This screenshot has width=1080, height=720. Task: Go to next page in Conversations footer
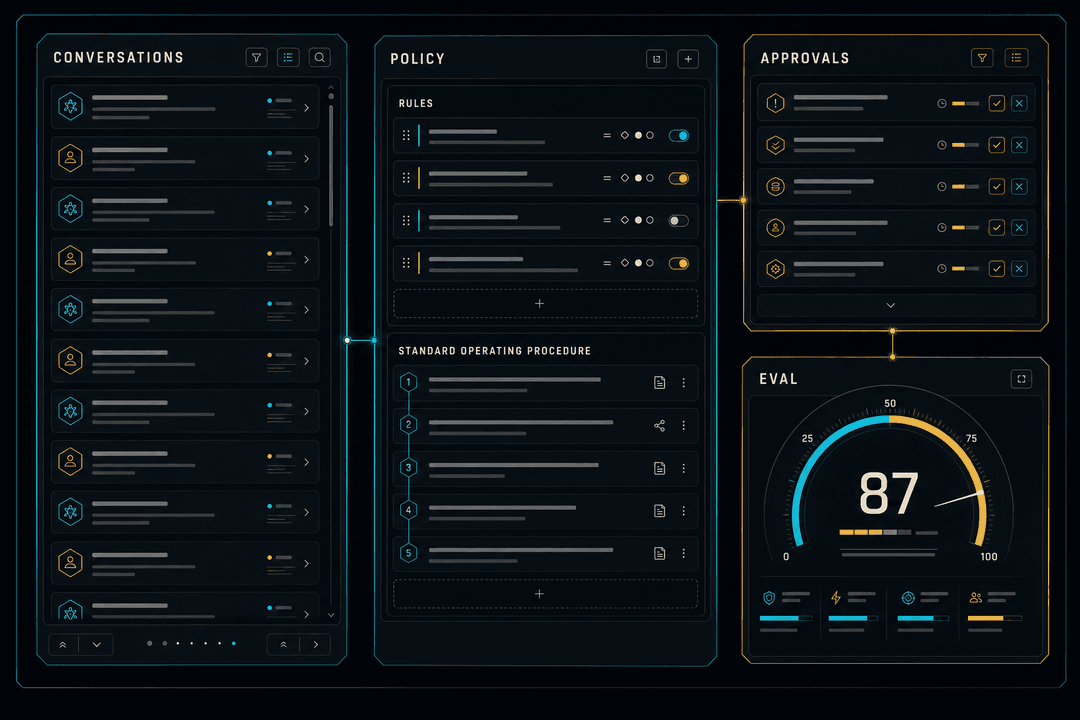tap(315, 645)
